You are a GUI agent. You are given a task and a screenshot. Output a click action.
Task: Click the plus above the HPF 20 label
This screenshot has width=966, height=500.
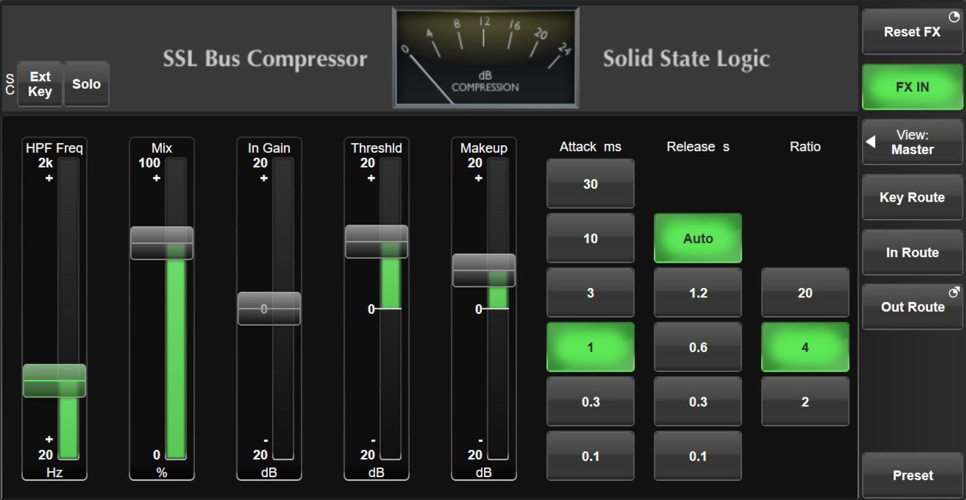(x=49, y=440)
